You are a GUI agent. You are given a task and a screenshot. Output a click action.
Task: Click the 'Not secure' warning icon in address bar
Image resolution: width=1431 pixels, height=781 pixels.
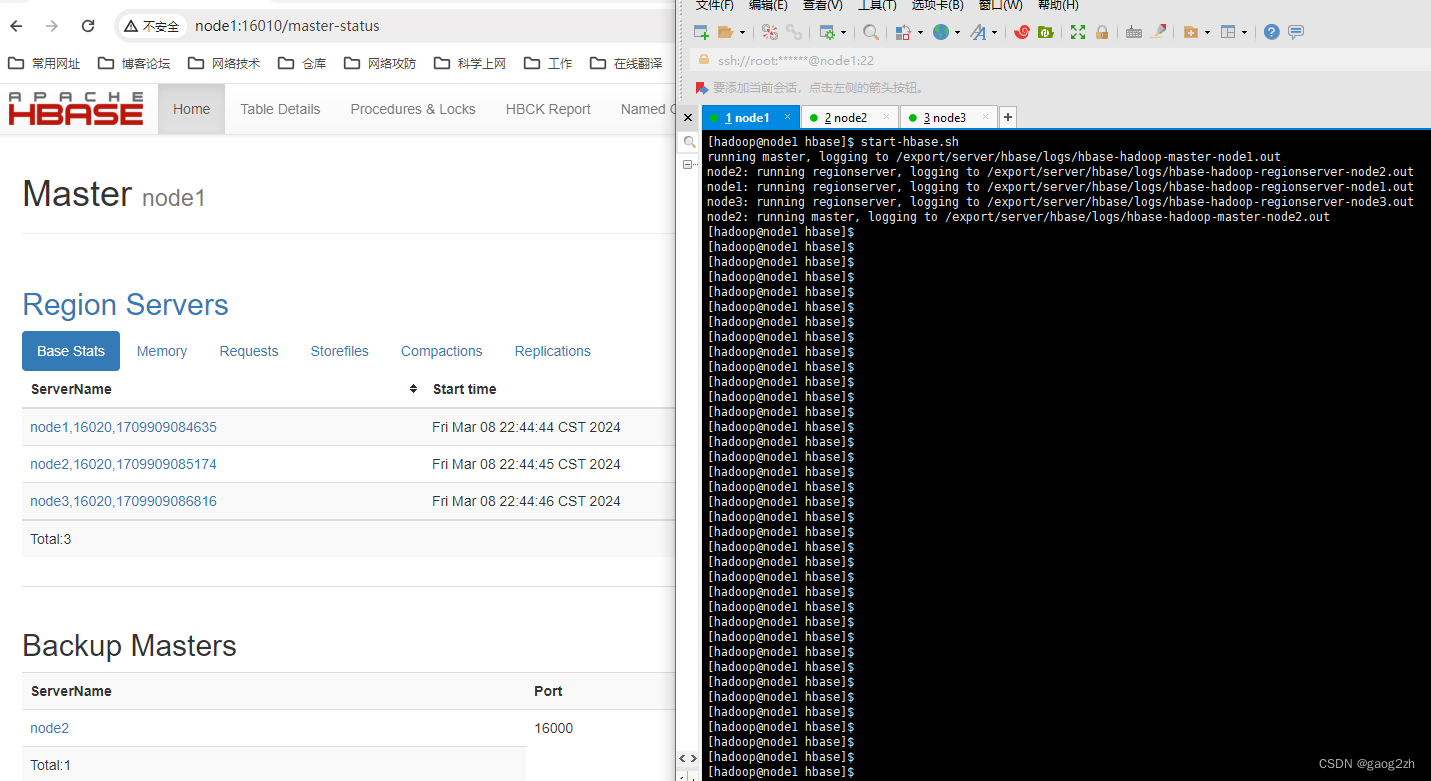tap(131, 26)
